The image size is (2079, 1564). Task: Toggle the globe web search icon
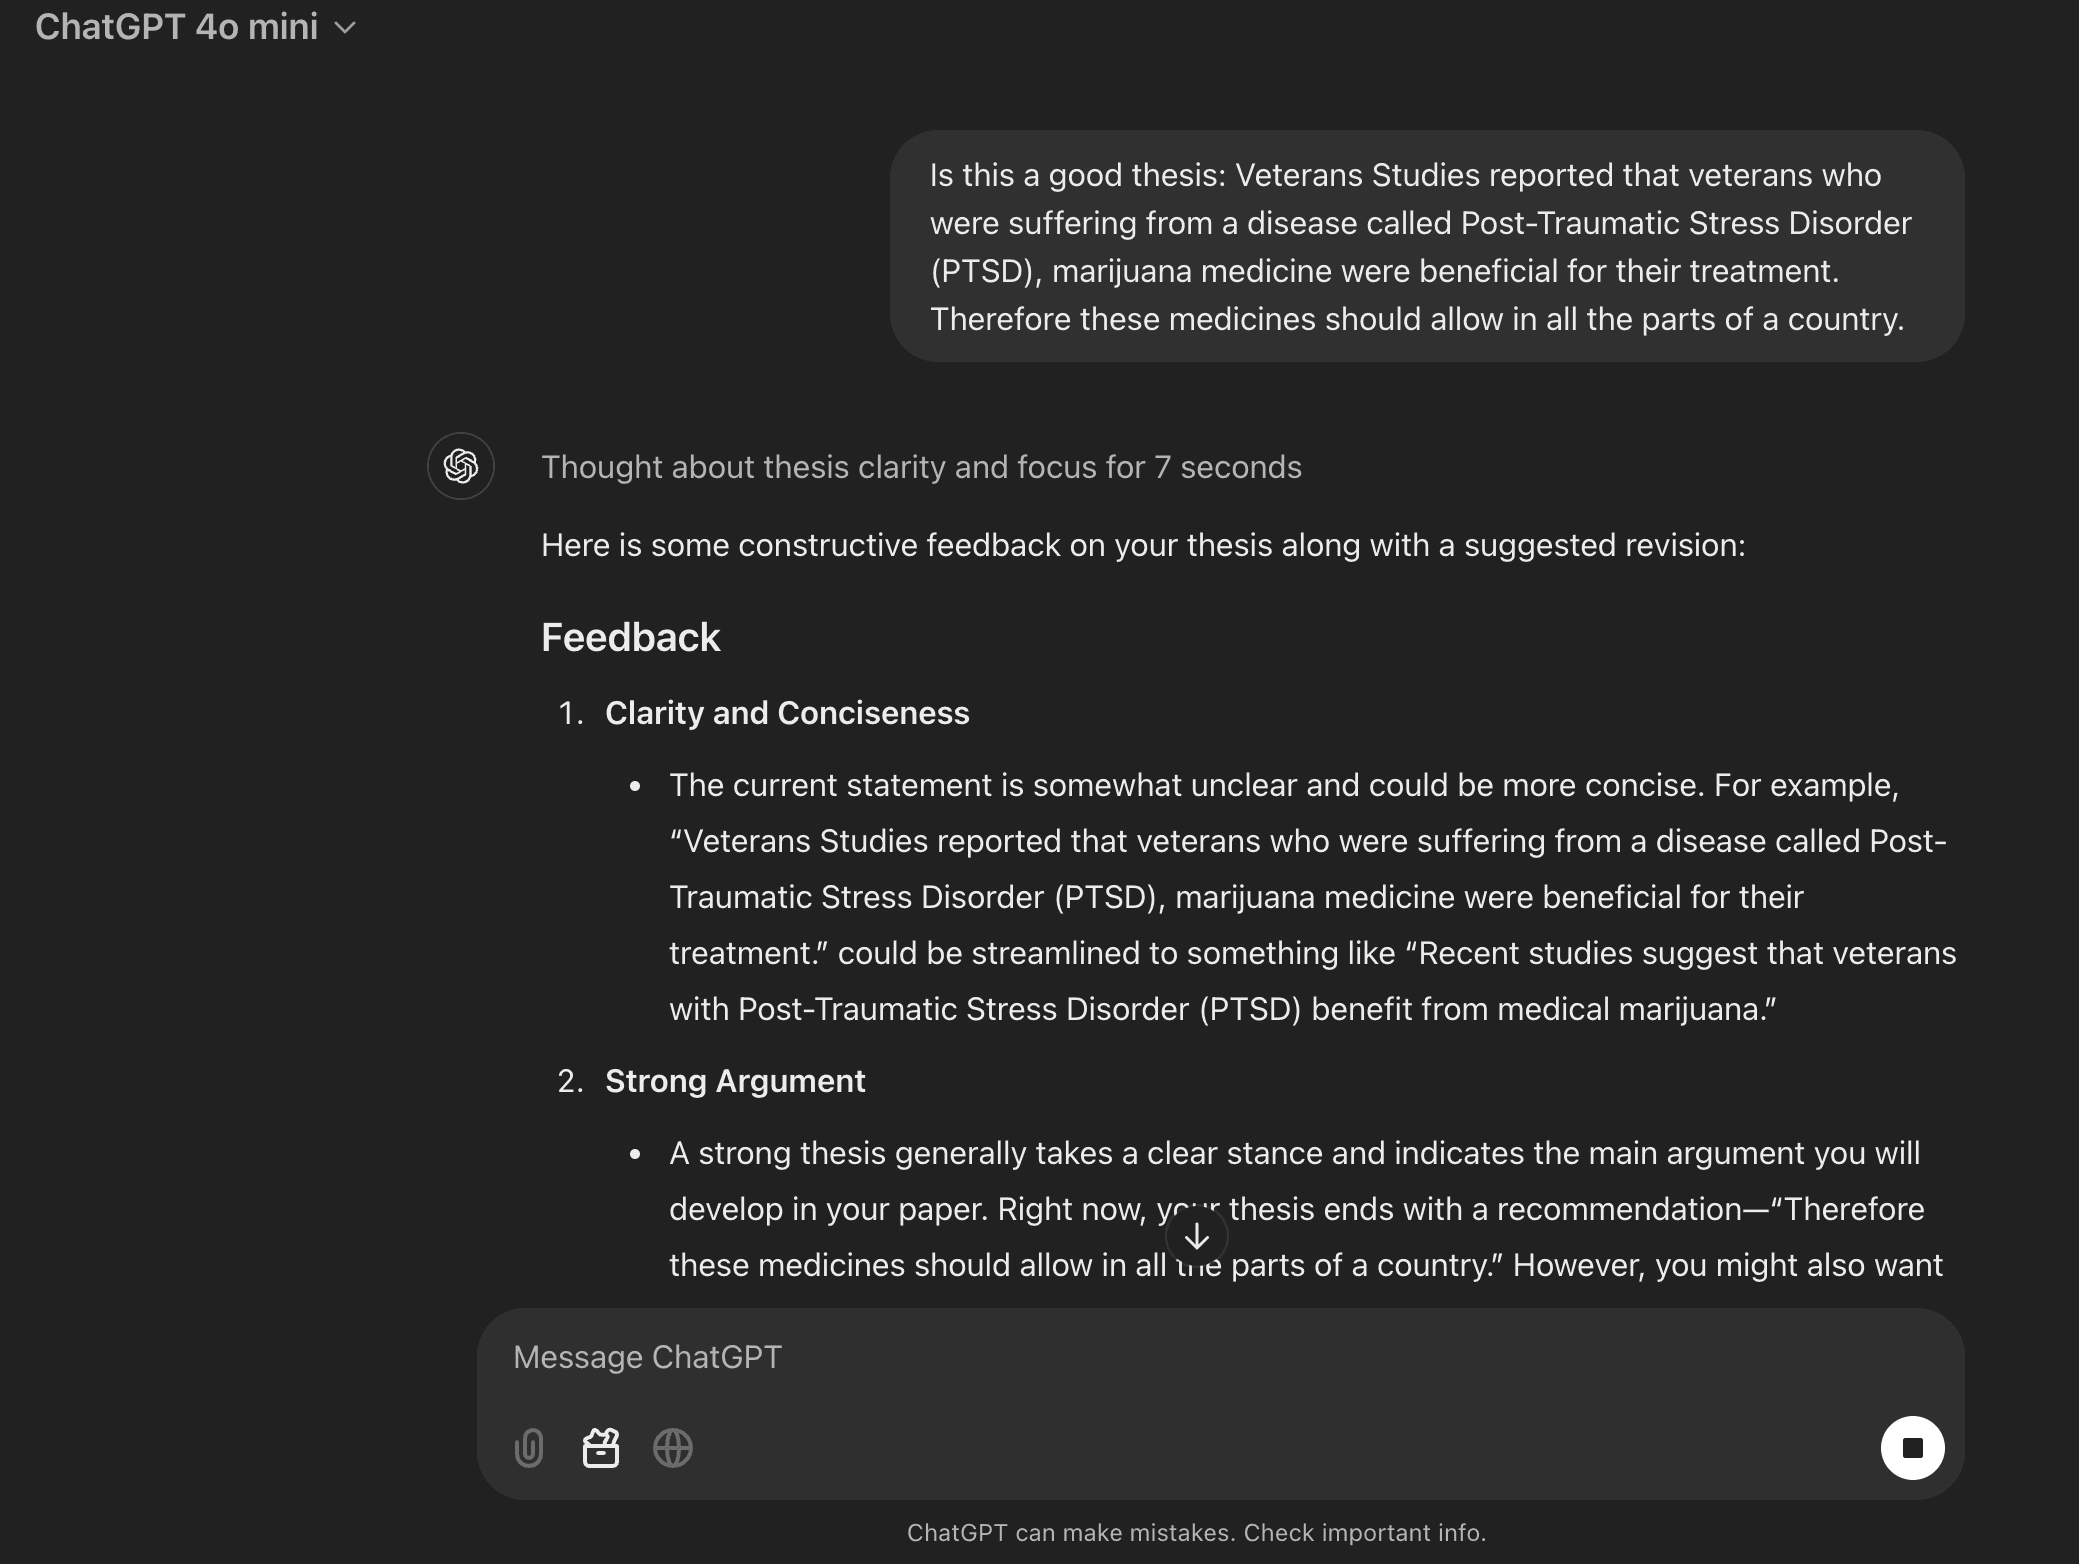(x=673, y=1448)
